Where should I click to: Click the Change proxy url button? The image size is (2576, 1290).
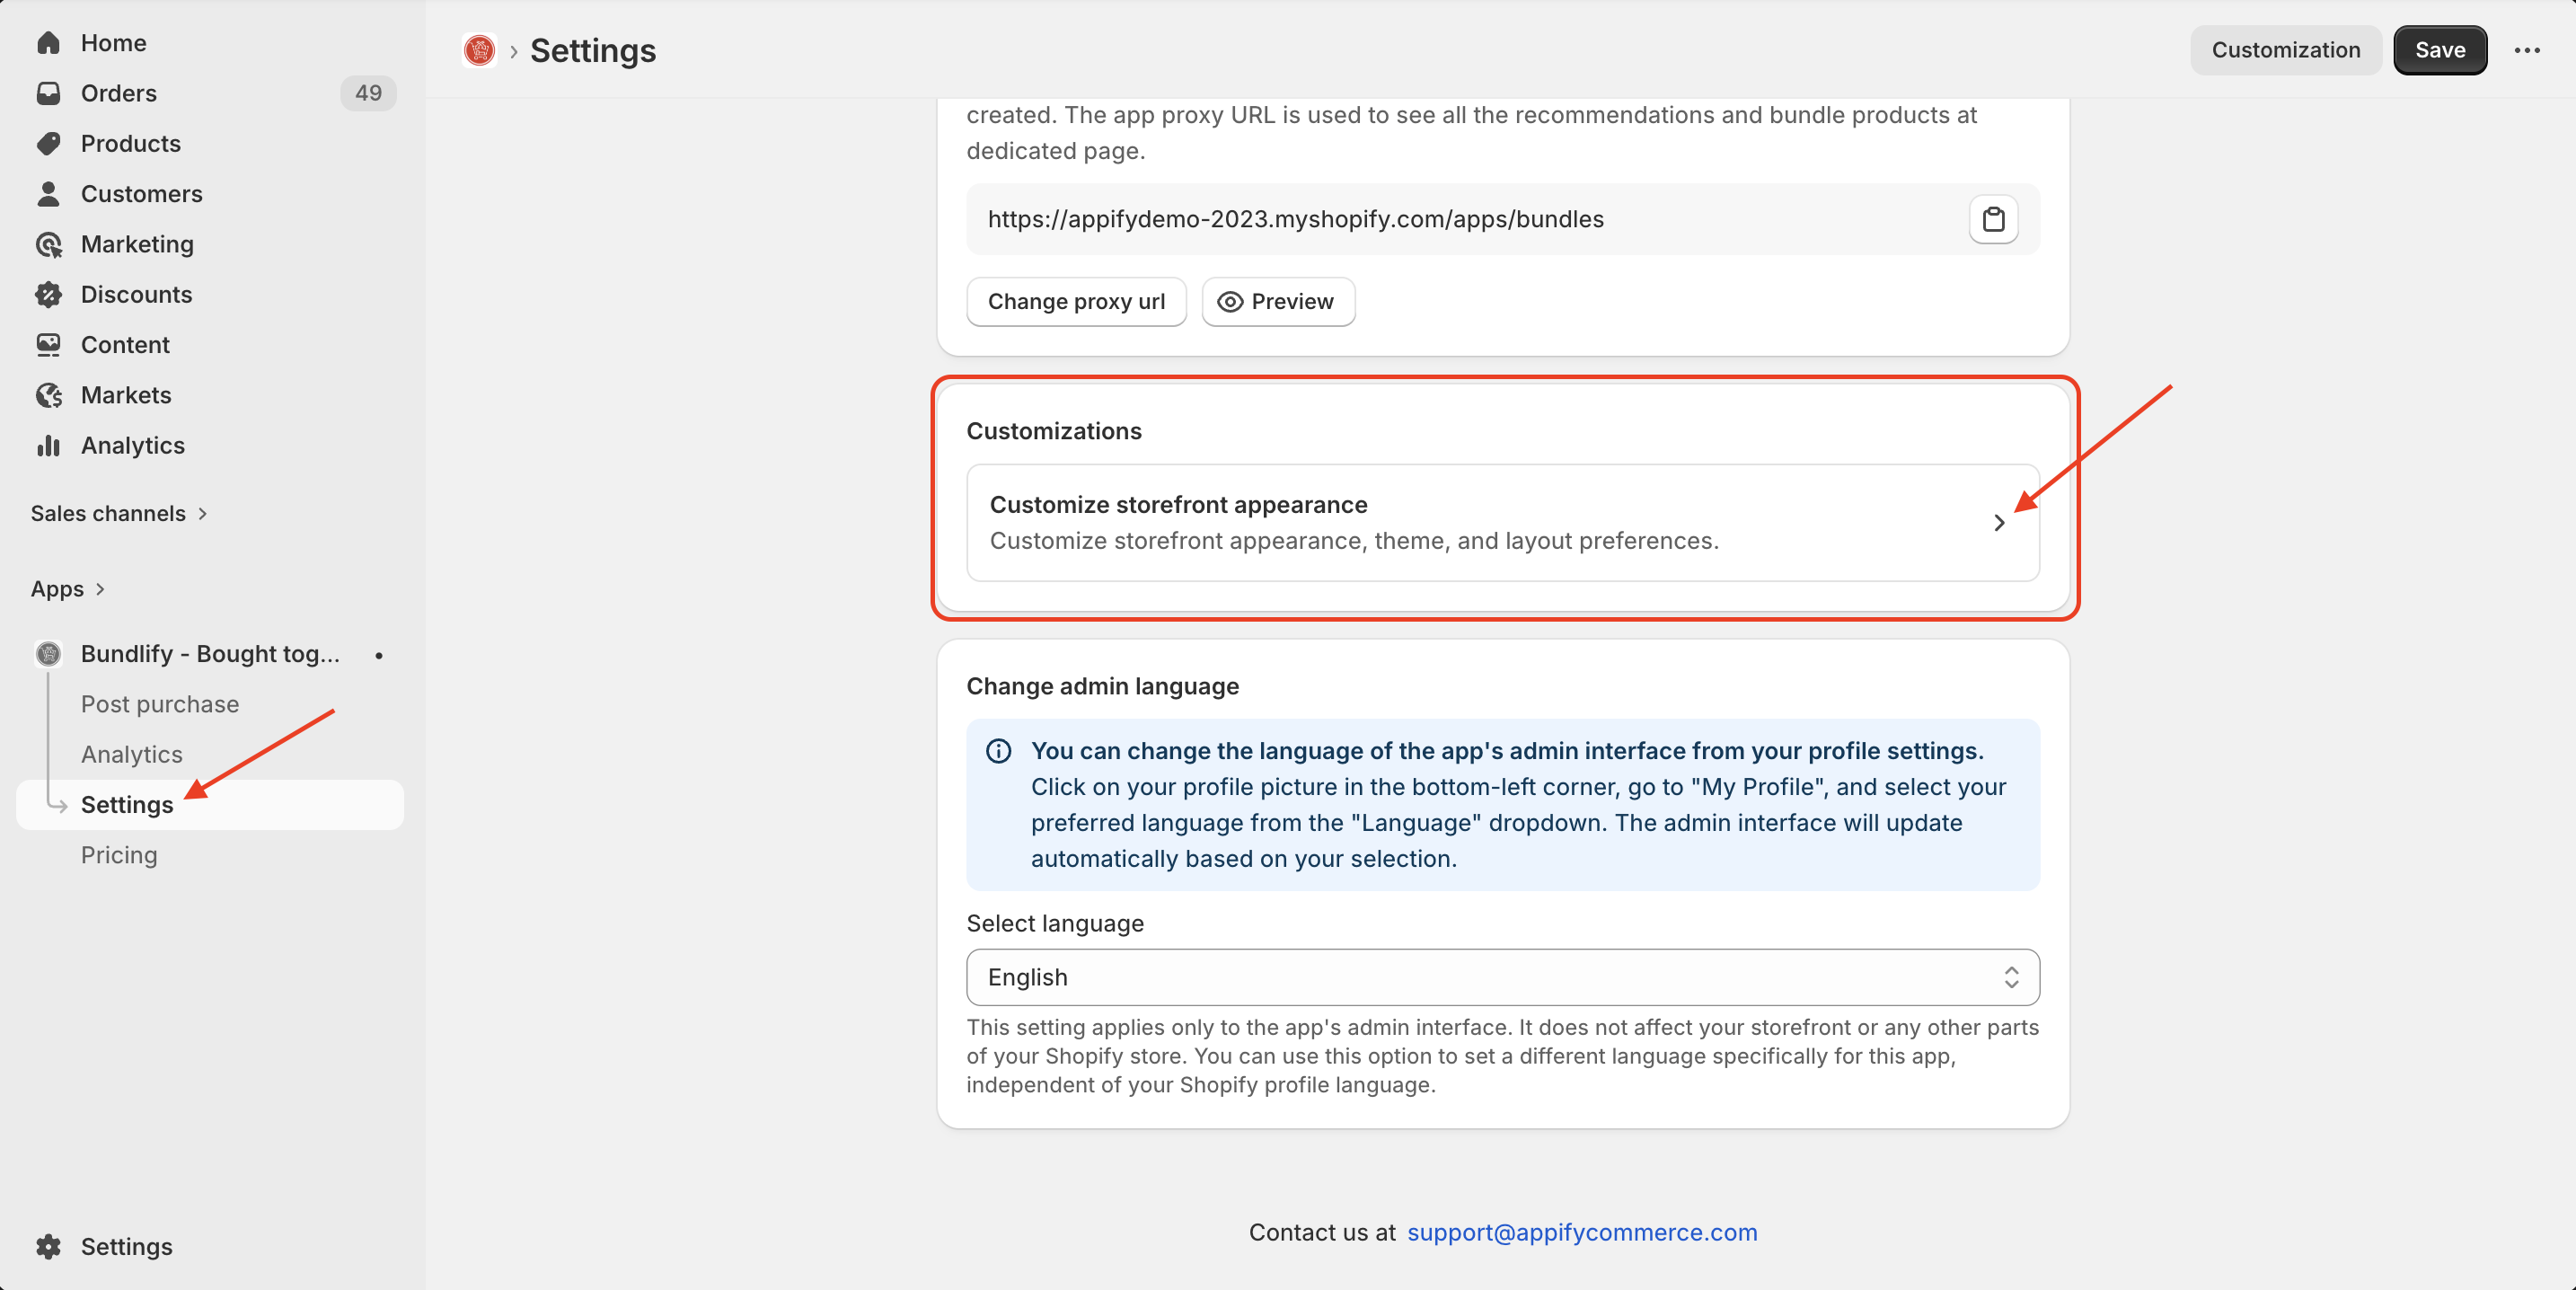(x=1076, y=302)
